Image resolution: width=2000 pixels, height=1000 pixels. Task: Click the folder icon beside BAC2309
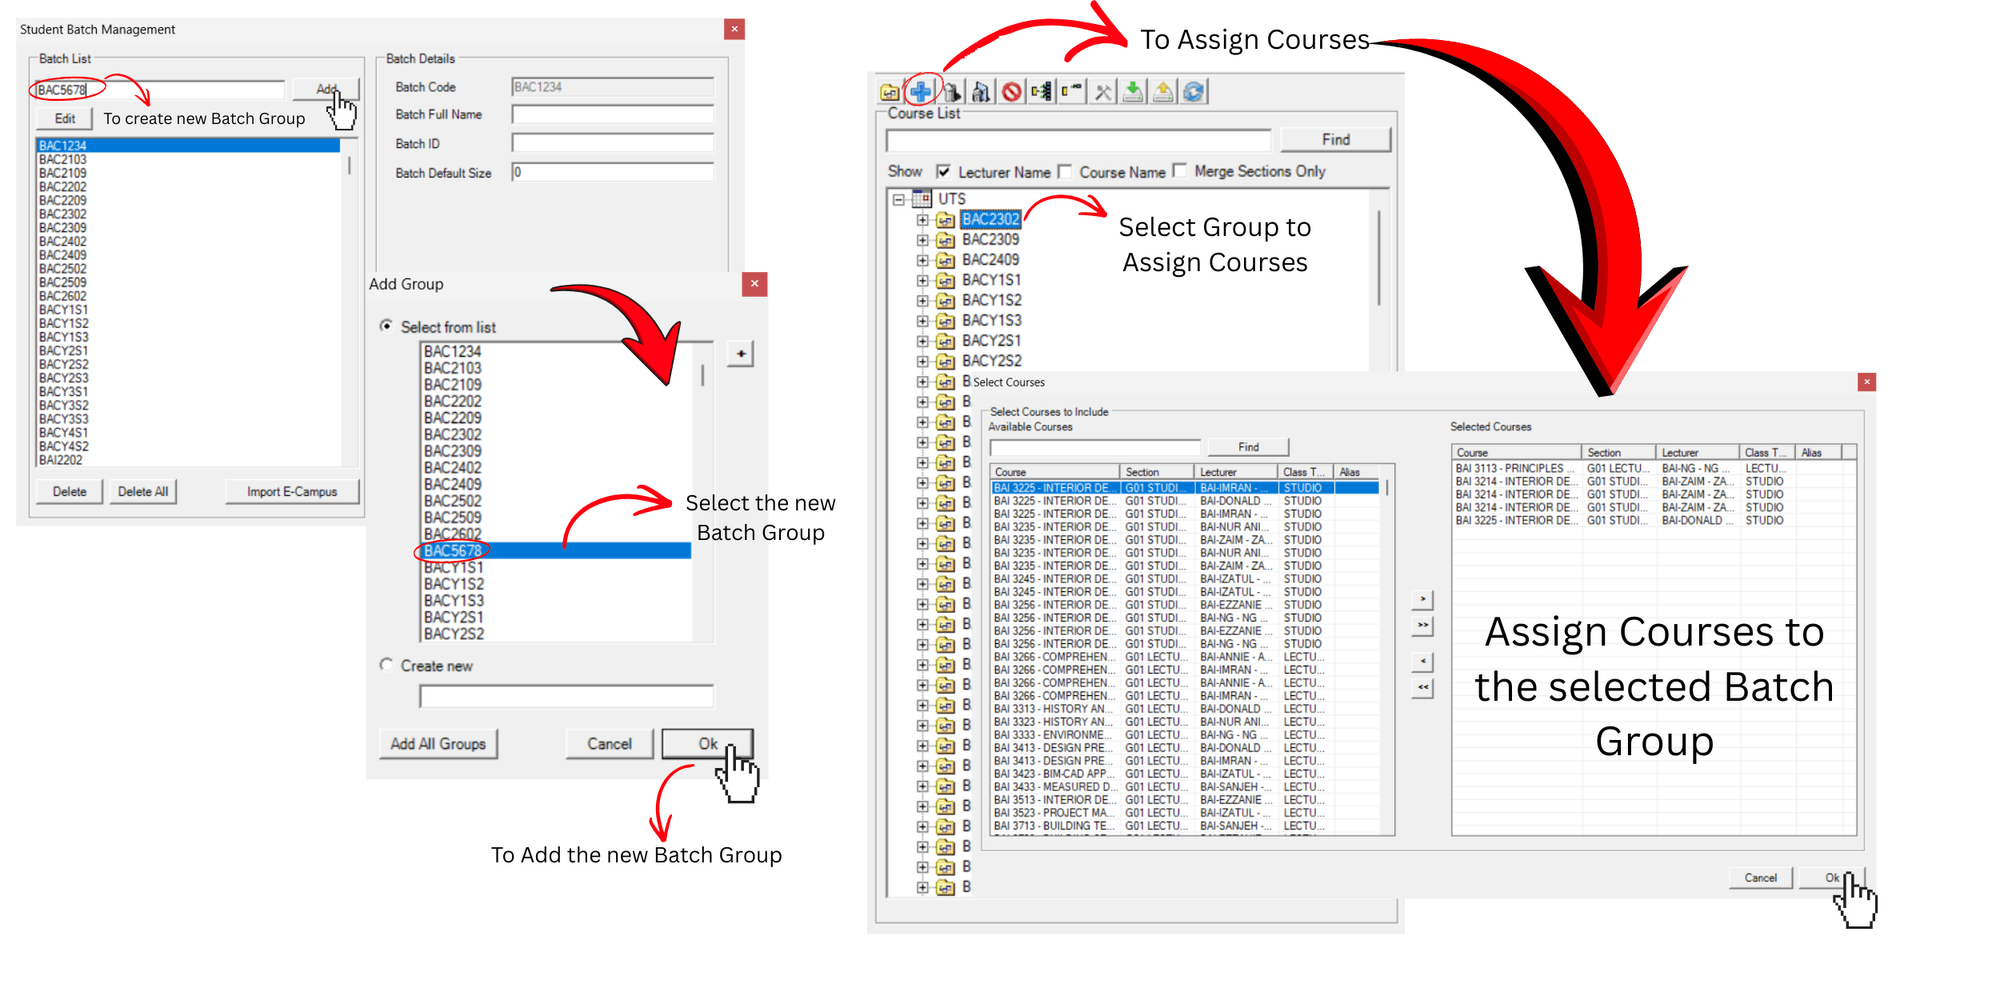pyautogui.click(x=945, y=240)
